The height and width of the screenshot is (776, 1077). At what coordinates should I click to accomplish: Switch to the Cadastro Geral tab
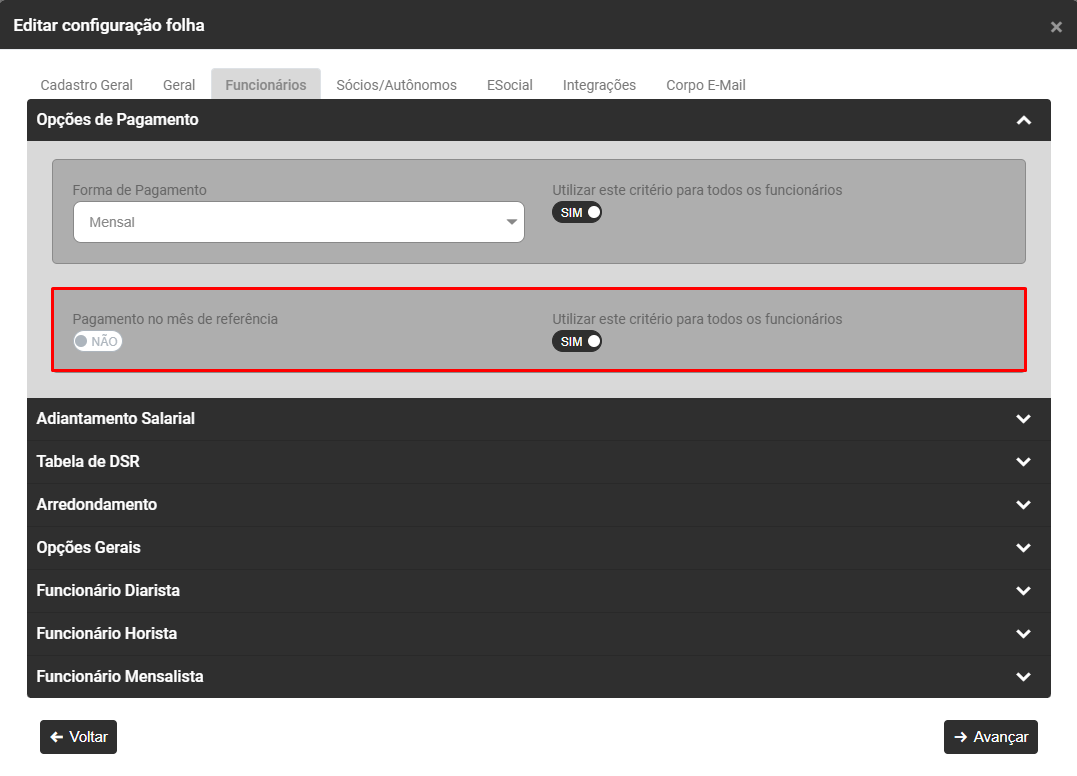[x=87, y=85]
